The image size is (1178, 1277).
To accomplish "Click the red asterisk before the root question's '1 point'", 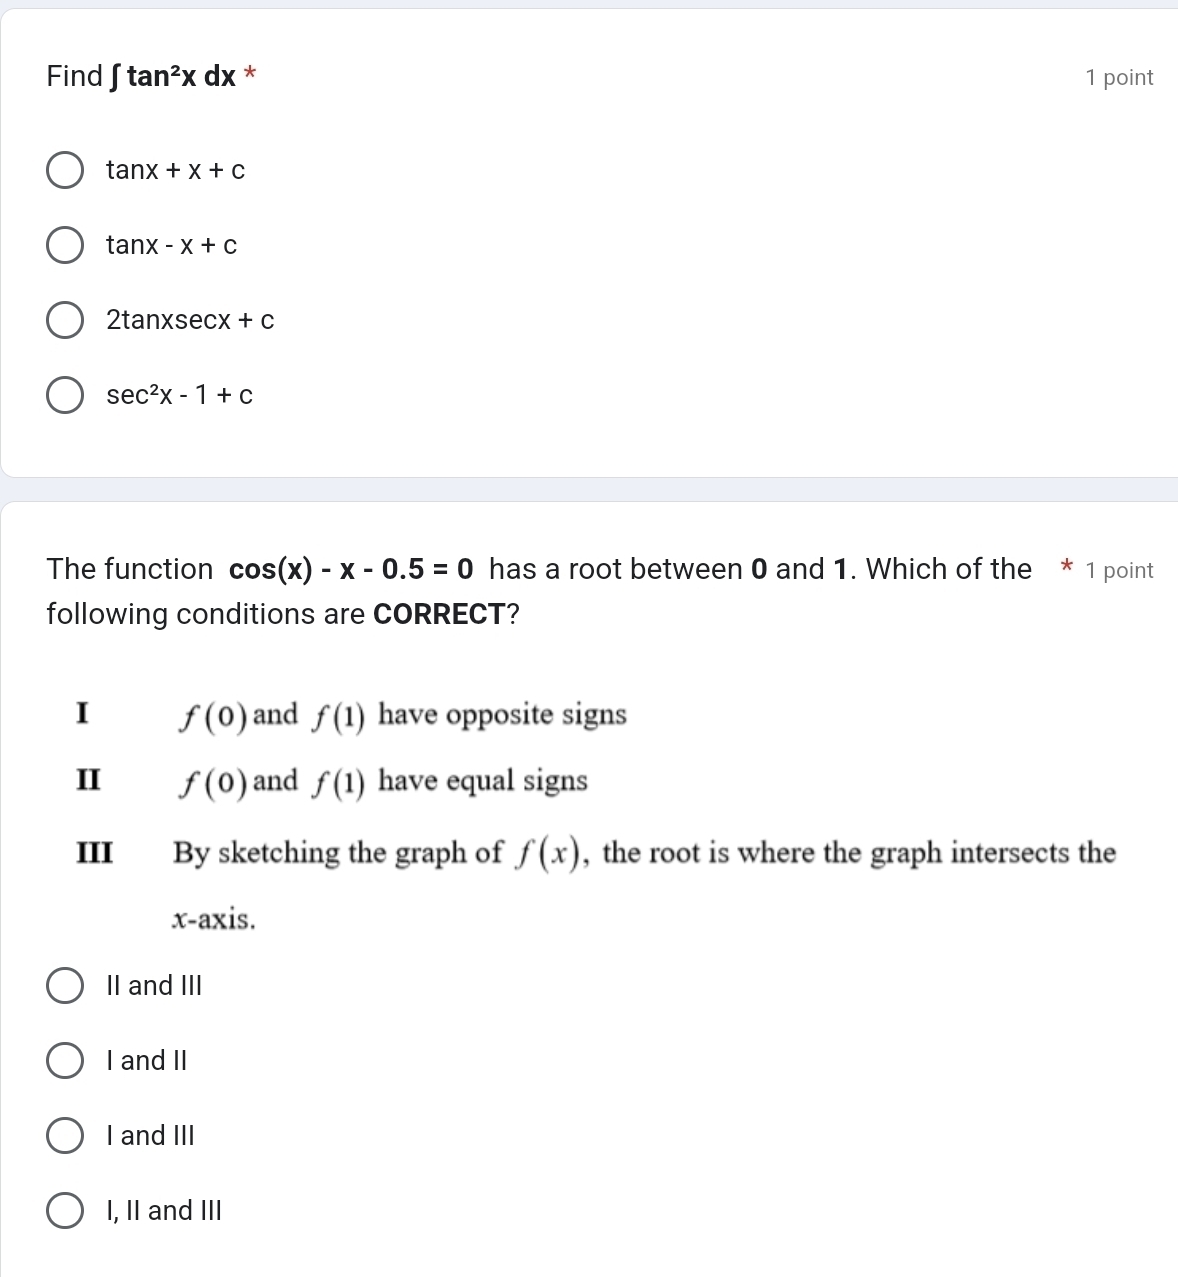I will point(1067,569).
